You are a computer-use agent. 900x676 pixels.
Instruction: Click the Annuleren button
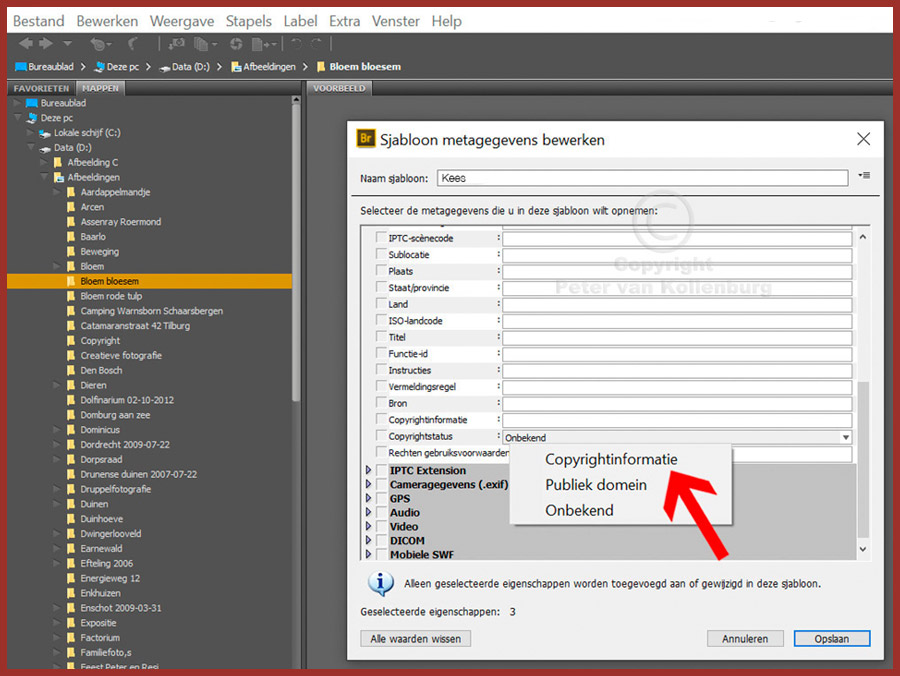[745, 639]
